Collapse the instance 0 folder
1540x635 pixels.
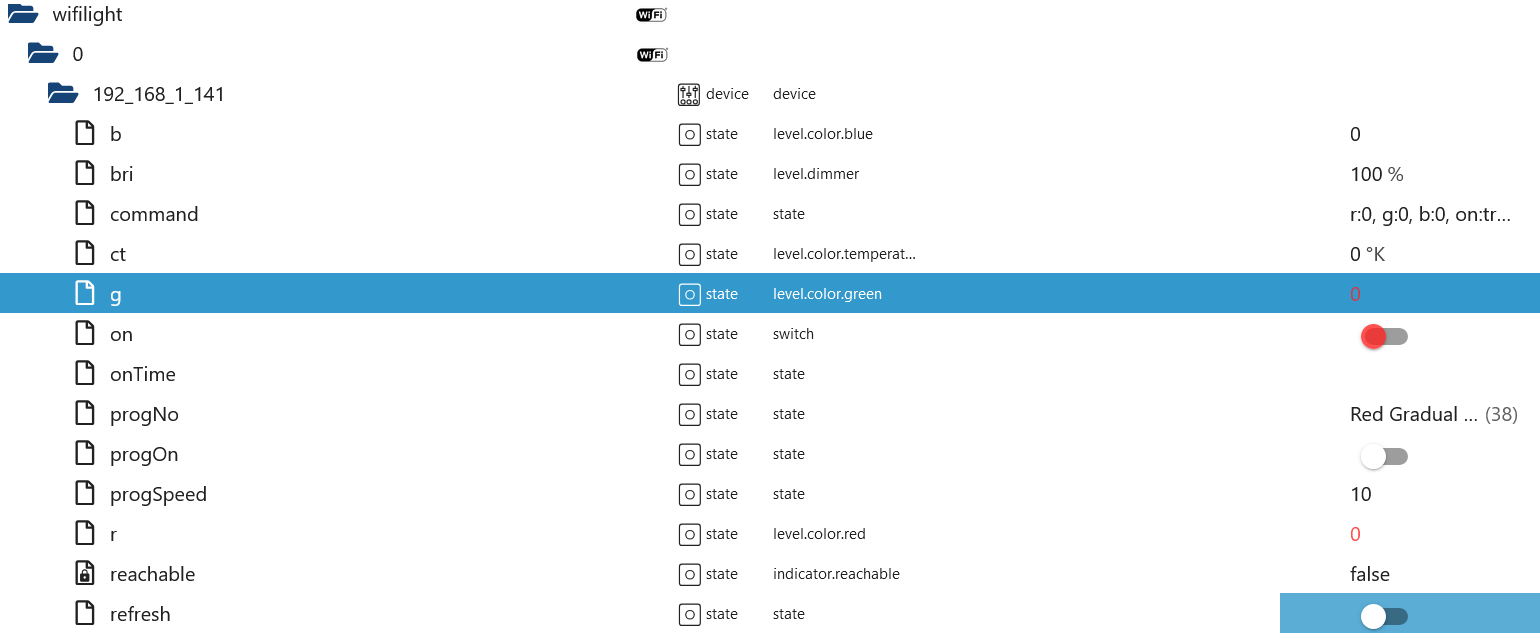click(43, 53)
